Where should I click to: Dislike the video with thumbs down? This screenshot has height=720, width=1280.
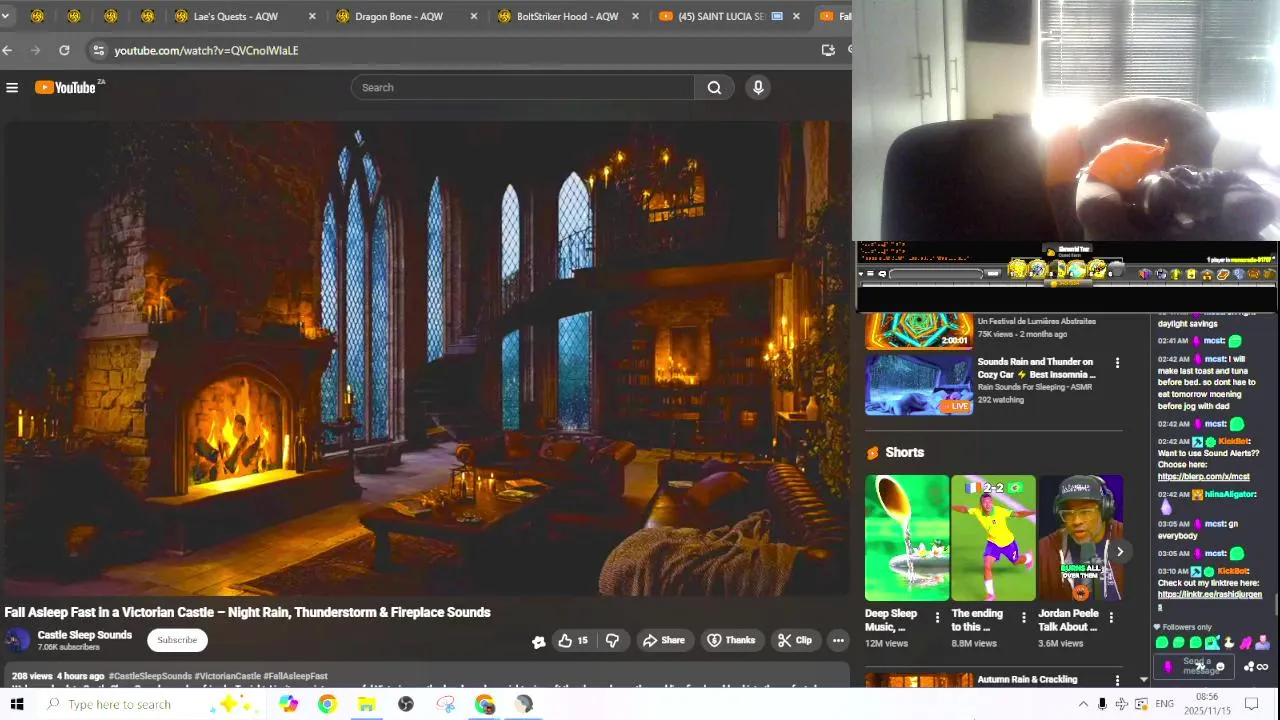pyautogui.click(x=613, y=640)
